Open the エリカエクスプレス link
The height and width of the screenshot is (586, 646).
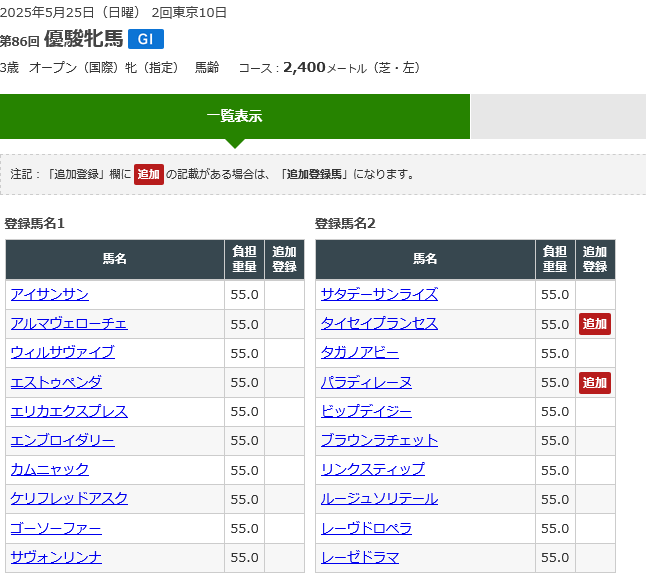(x=69, y=411)
